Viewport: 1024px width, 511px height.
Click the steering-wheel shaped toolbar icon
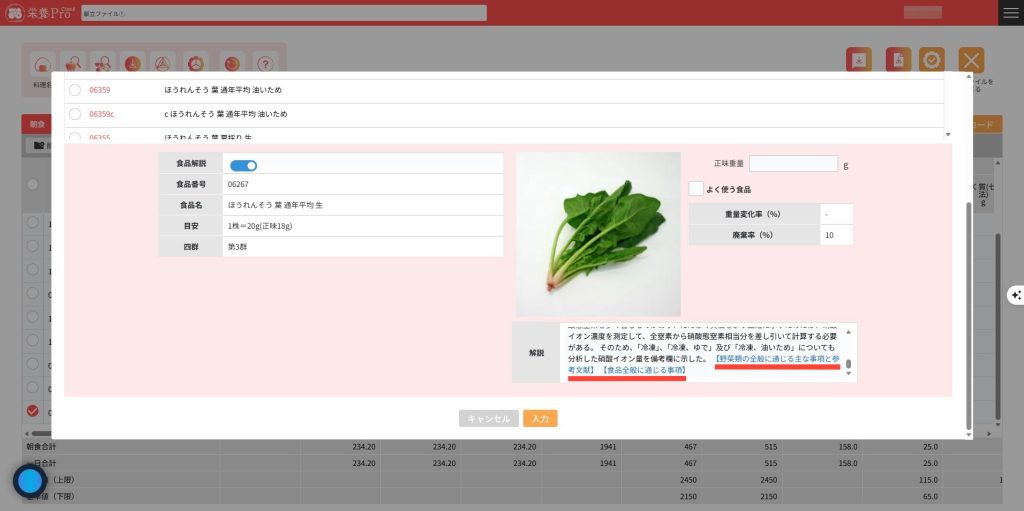(197, 63)
